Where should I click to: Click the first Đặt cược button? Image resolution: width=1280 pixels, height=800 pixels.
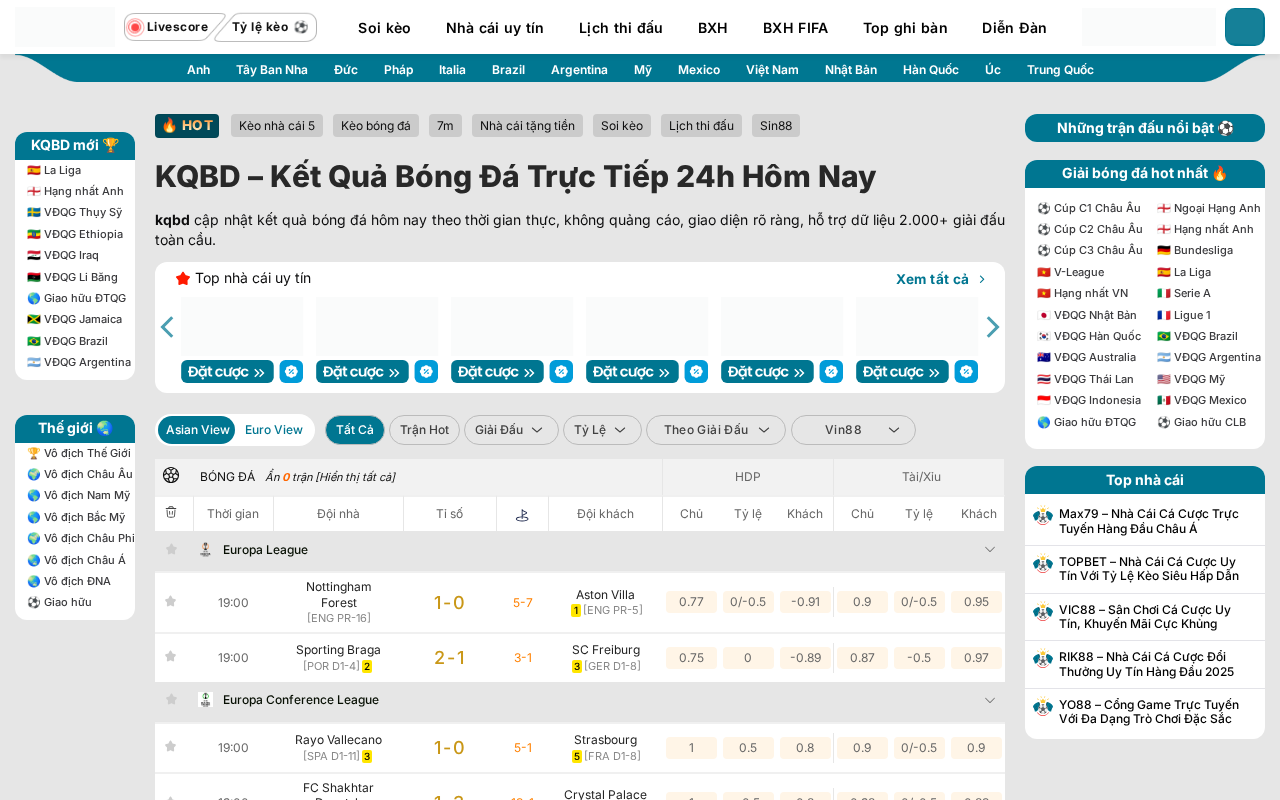click(x=227, y=371)
